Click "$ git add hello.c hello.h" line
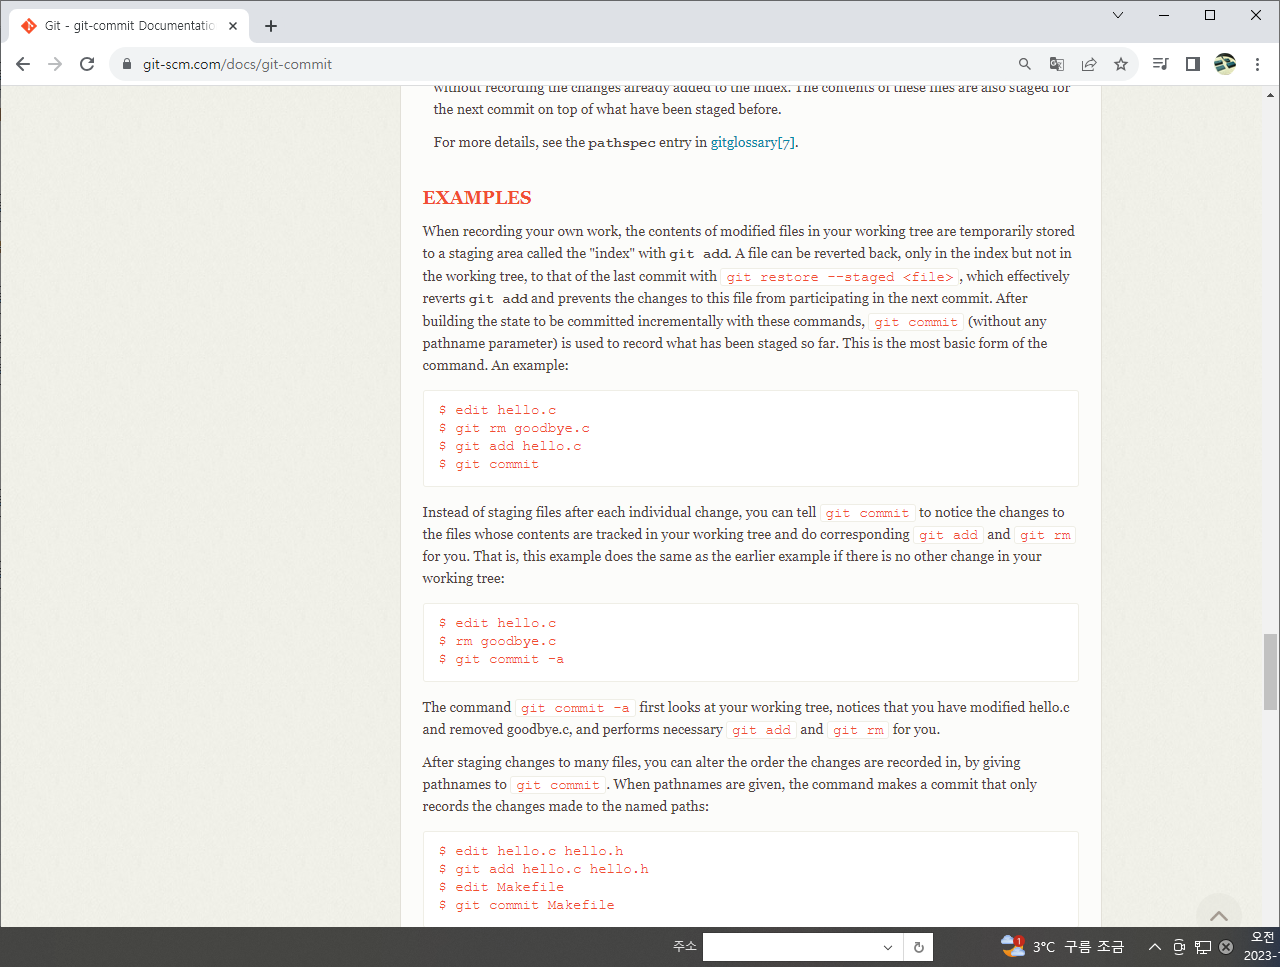 coord(543,869)
